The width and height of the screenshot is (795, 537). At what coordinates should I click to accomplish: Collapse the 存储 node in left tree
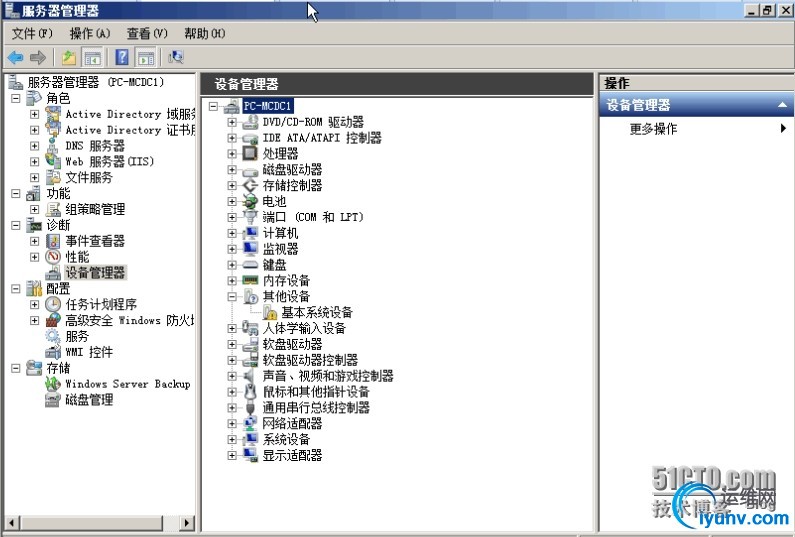pos(16,368)
